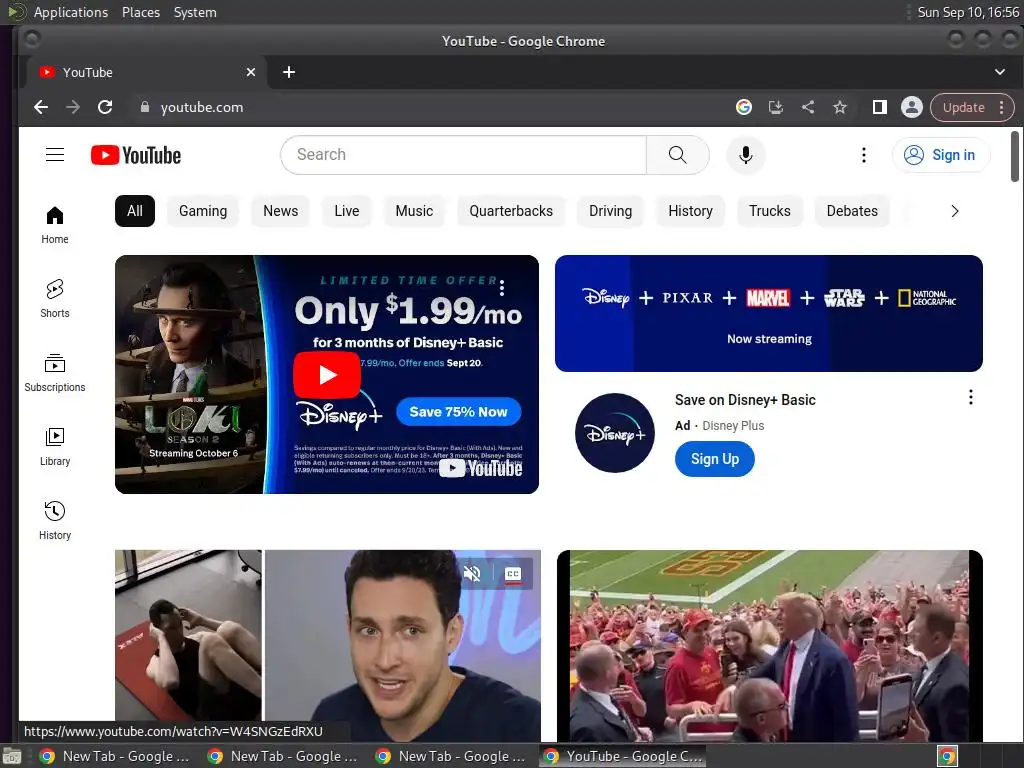Screen dimensions: 1024x768
Task: Click the install app icon in address bar
Action: 776,107
